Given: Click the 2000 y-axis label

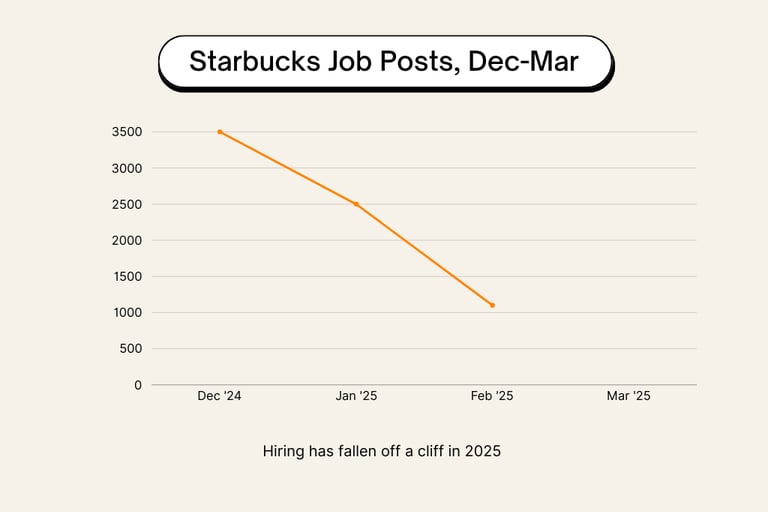Looking at the screenshot, I should pos(126,240).
